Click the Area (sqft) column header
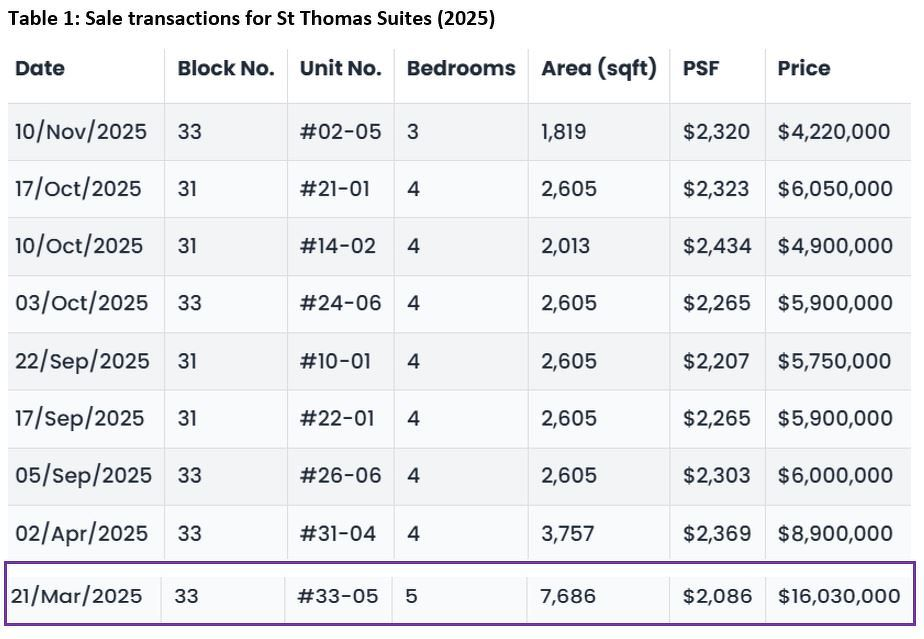 [x=598, y=69]
